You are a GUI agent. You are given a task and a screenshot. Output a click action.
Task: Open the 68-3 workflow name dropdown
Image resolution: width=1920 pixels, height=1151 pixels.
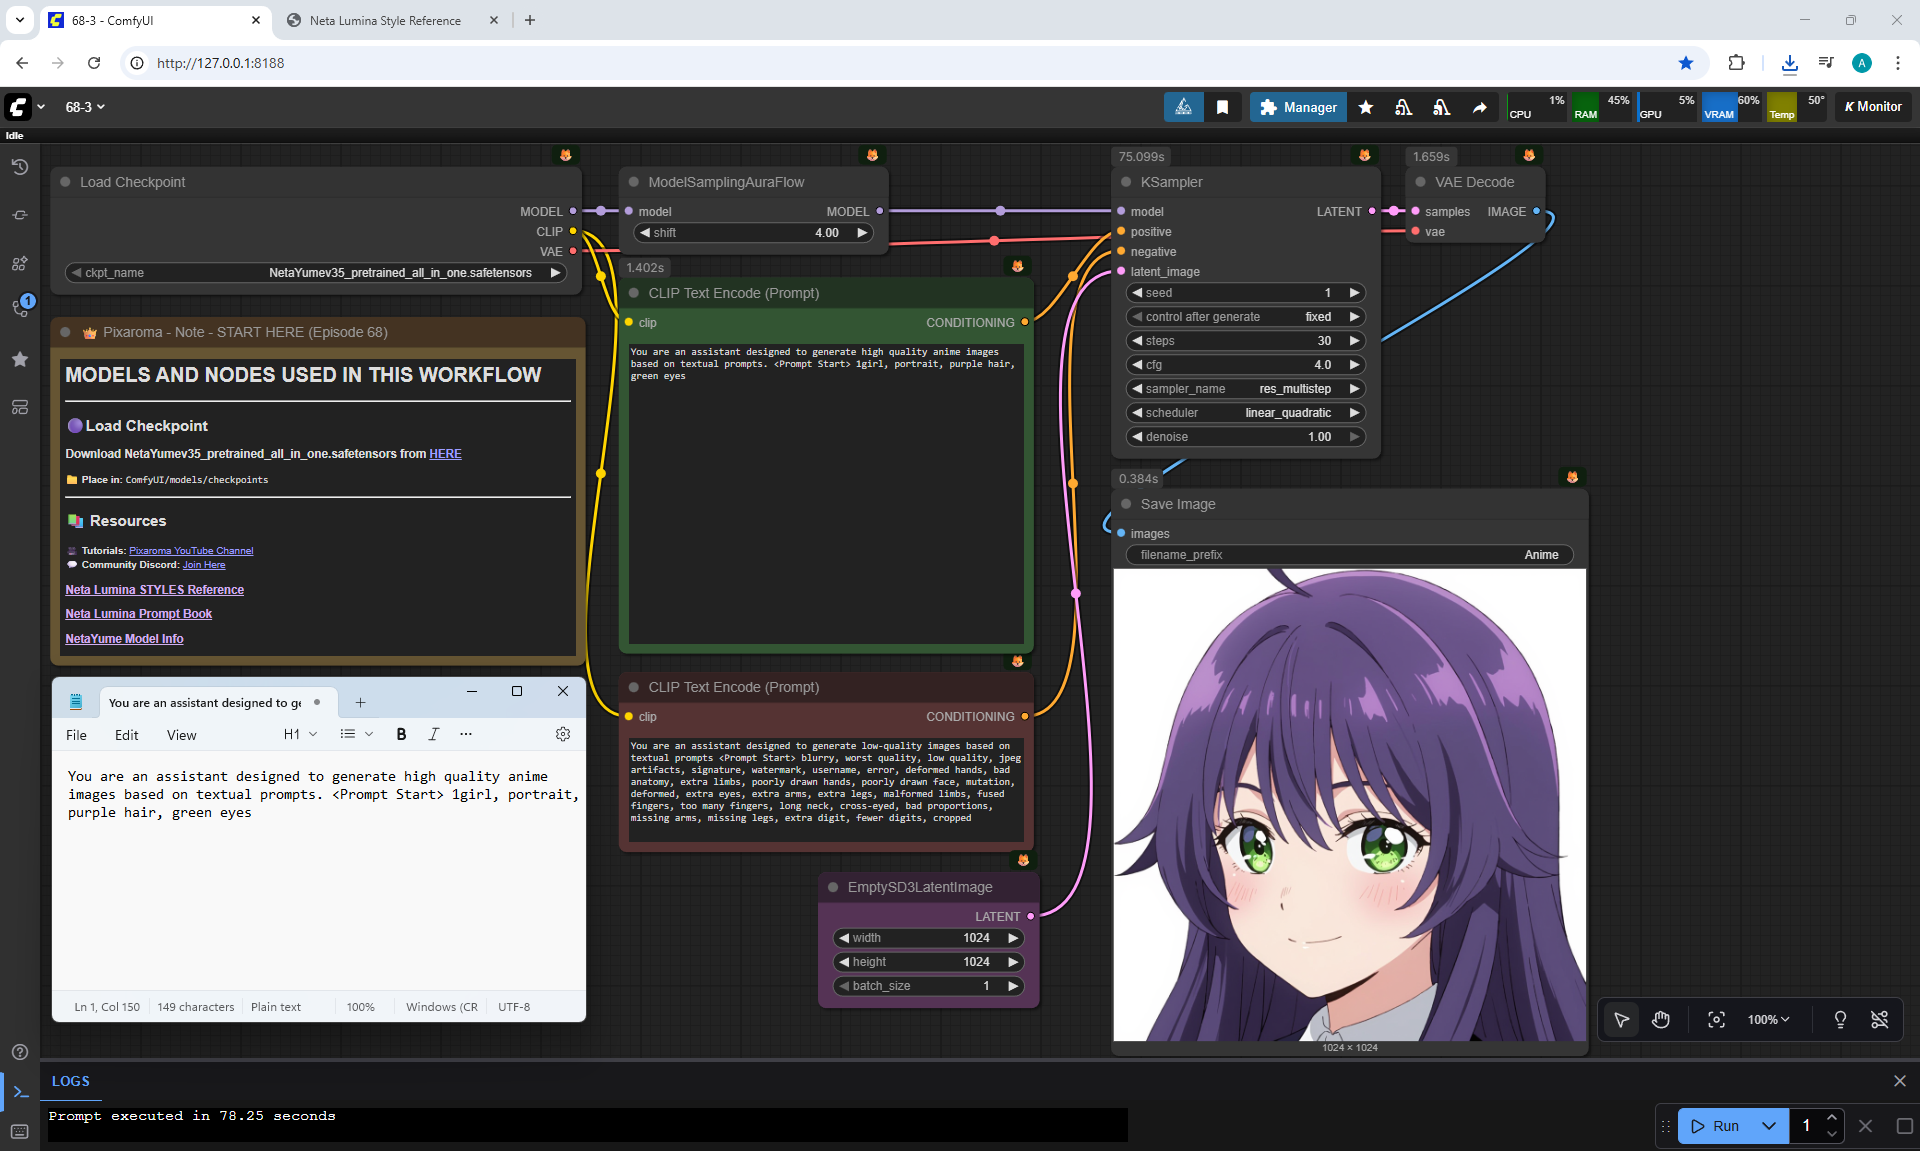[x=85, y=107]
